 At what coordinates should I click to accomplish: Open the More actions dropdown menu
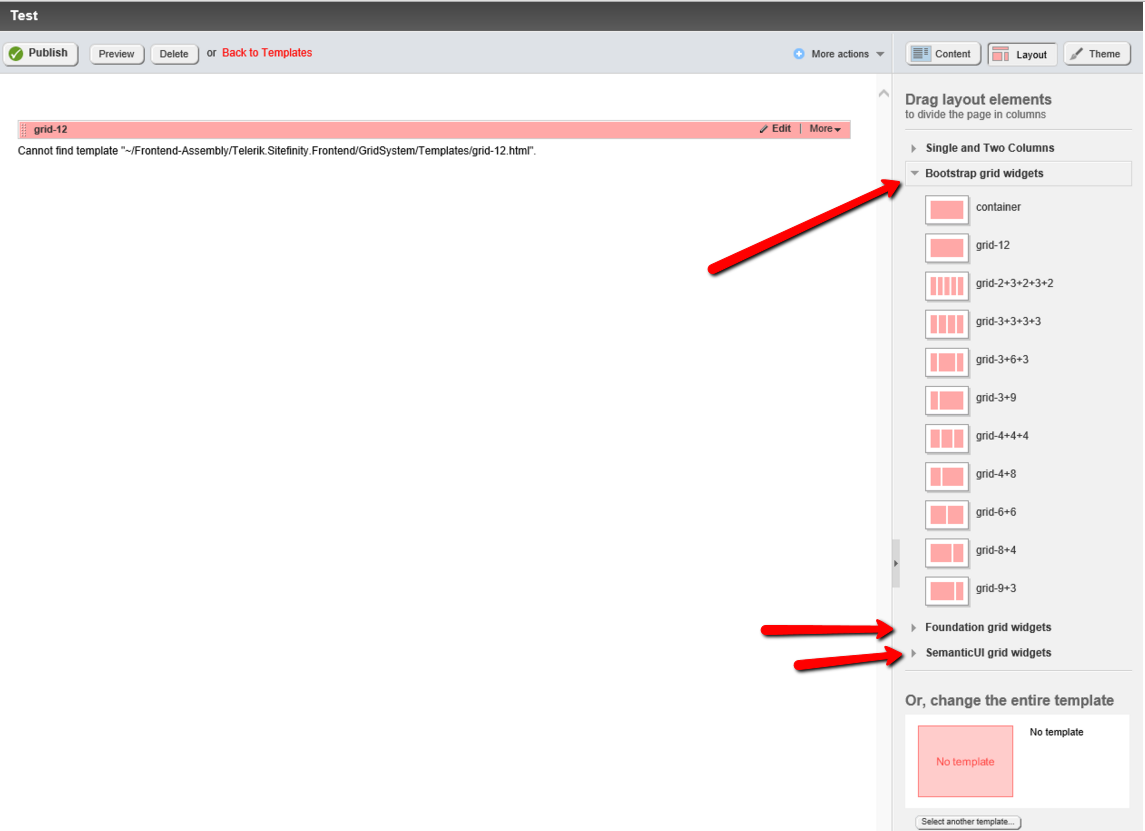[x=840, y=54]
